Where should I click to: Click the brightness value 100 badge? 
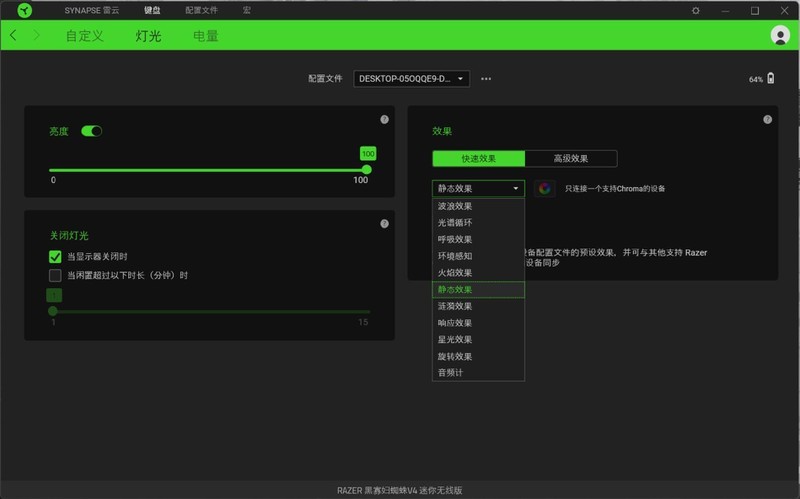(368, 154)
